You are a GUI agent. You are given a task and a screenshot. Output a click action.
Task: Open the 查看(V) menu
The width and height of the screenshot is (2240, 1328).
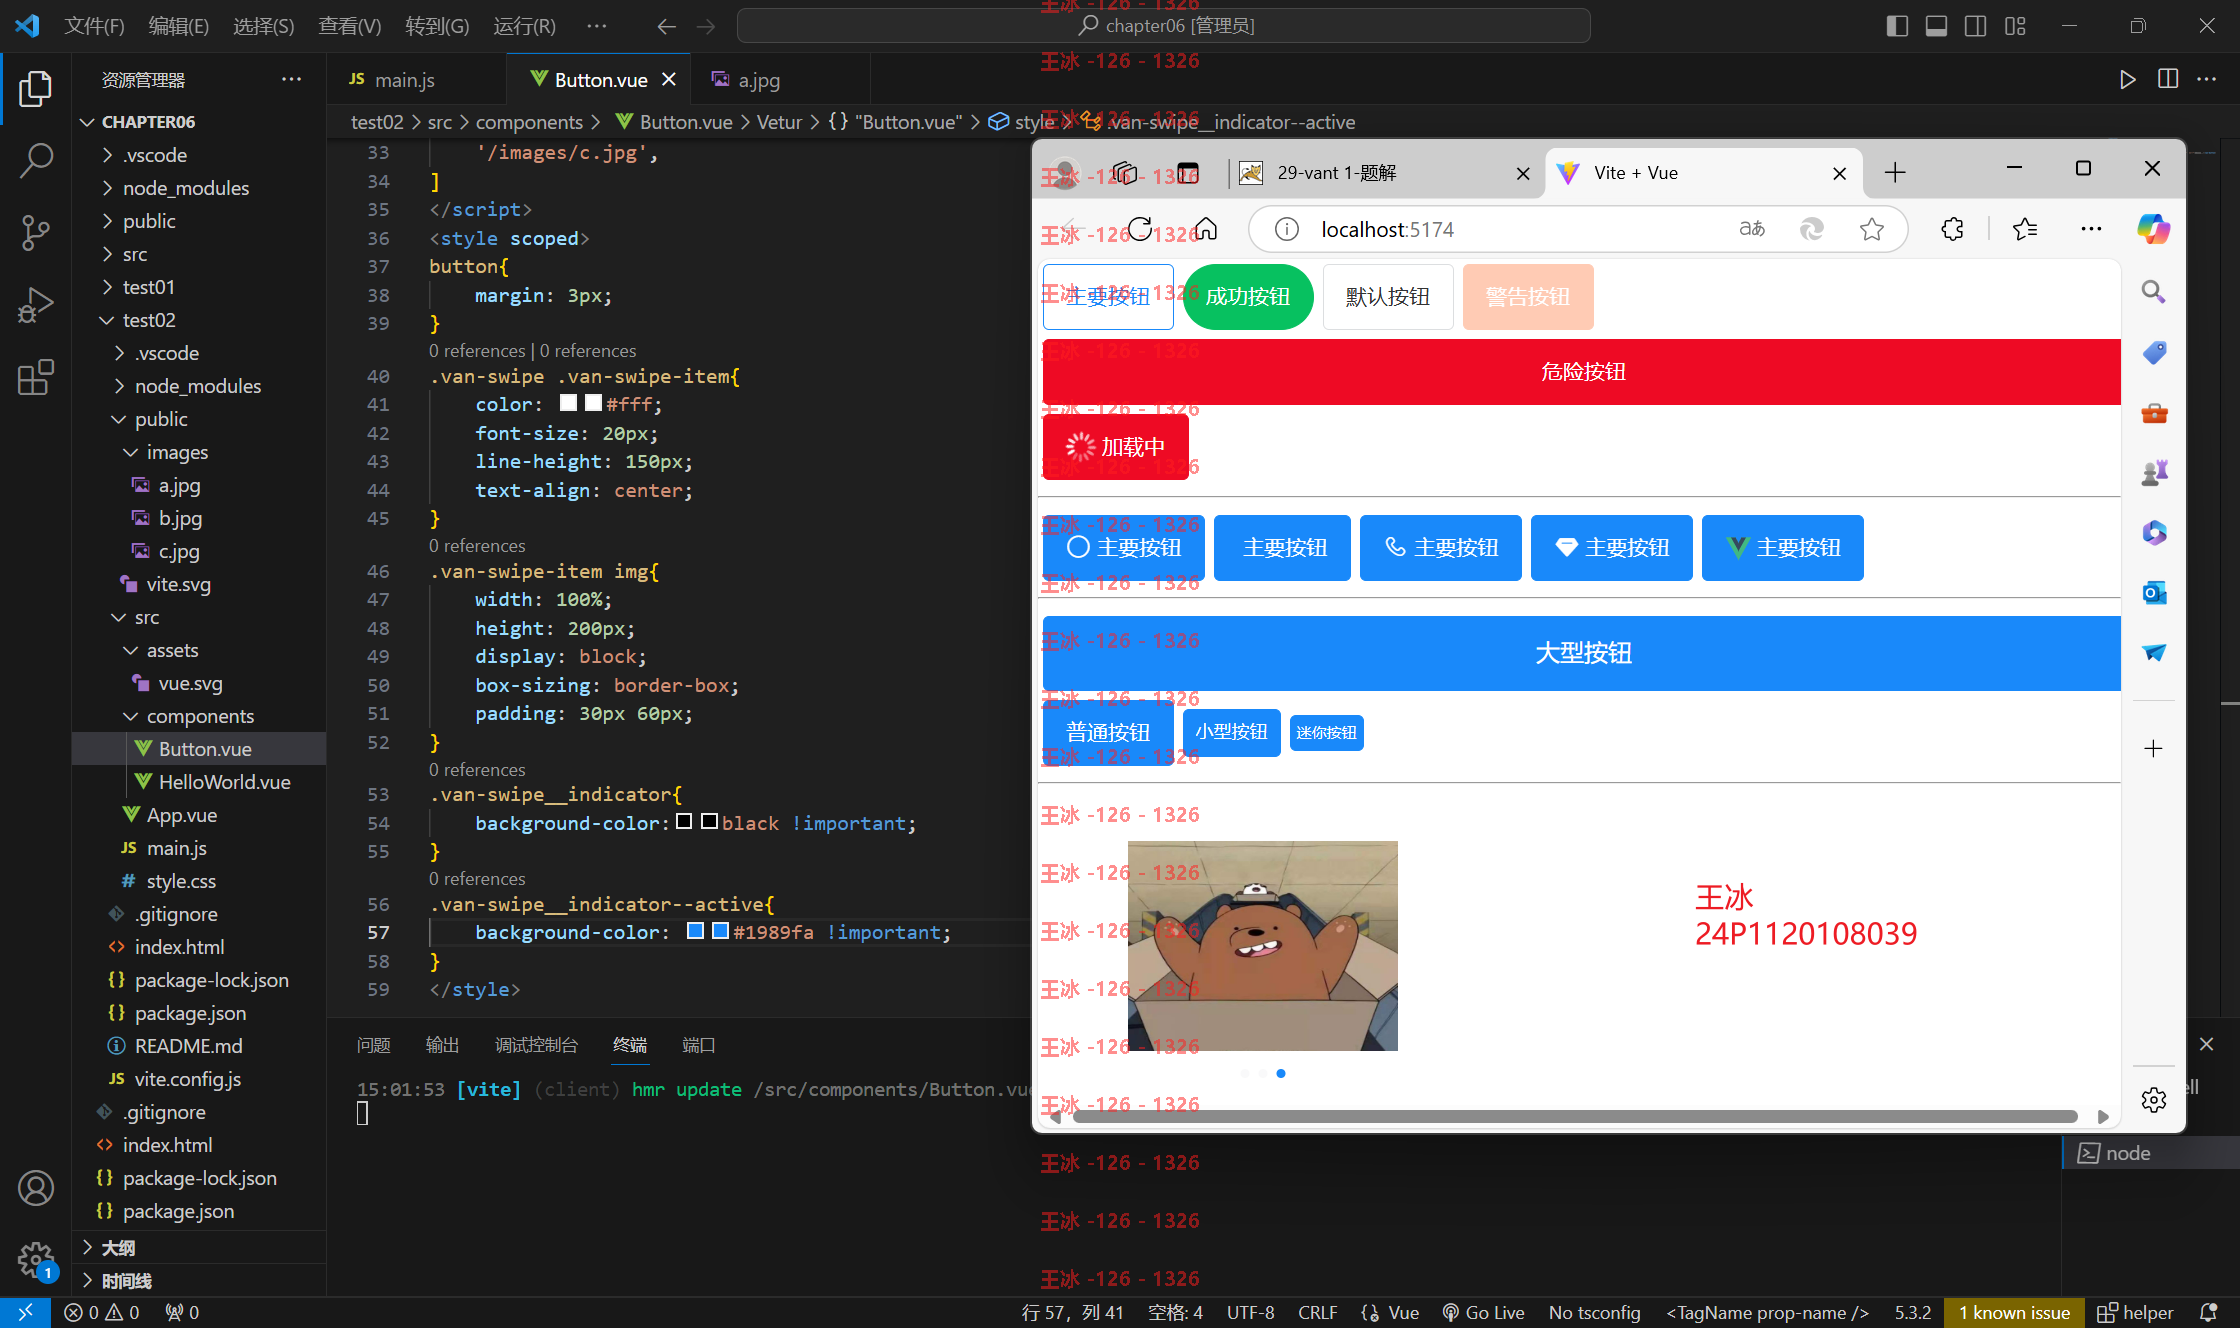tap(349, 26)
